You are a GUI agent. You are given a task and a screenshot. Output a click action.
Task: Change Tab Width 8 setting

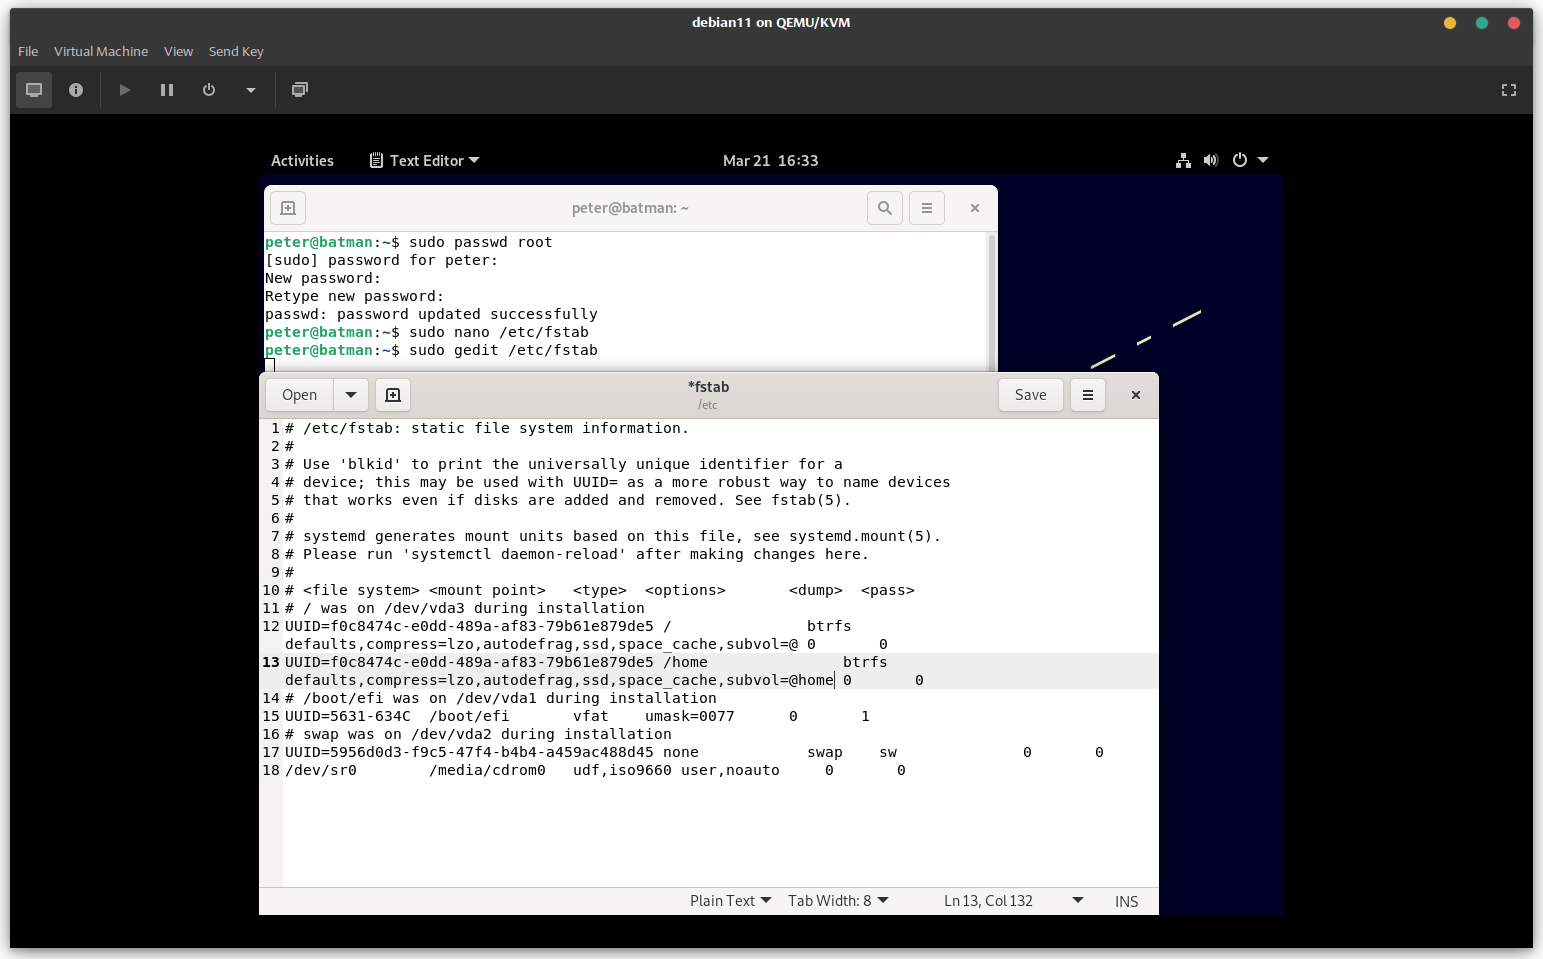[838, 901]
